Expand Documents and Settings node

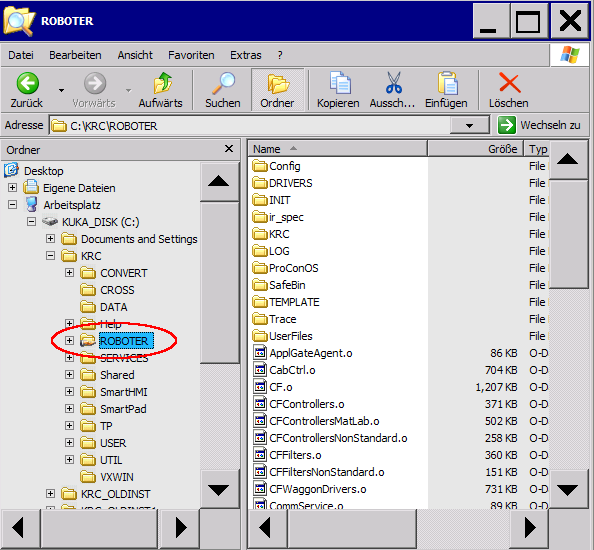[50, 239]
